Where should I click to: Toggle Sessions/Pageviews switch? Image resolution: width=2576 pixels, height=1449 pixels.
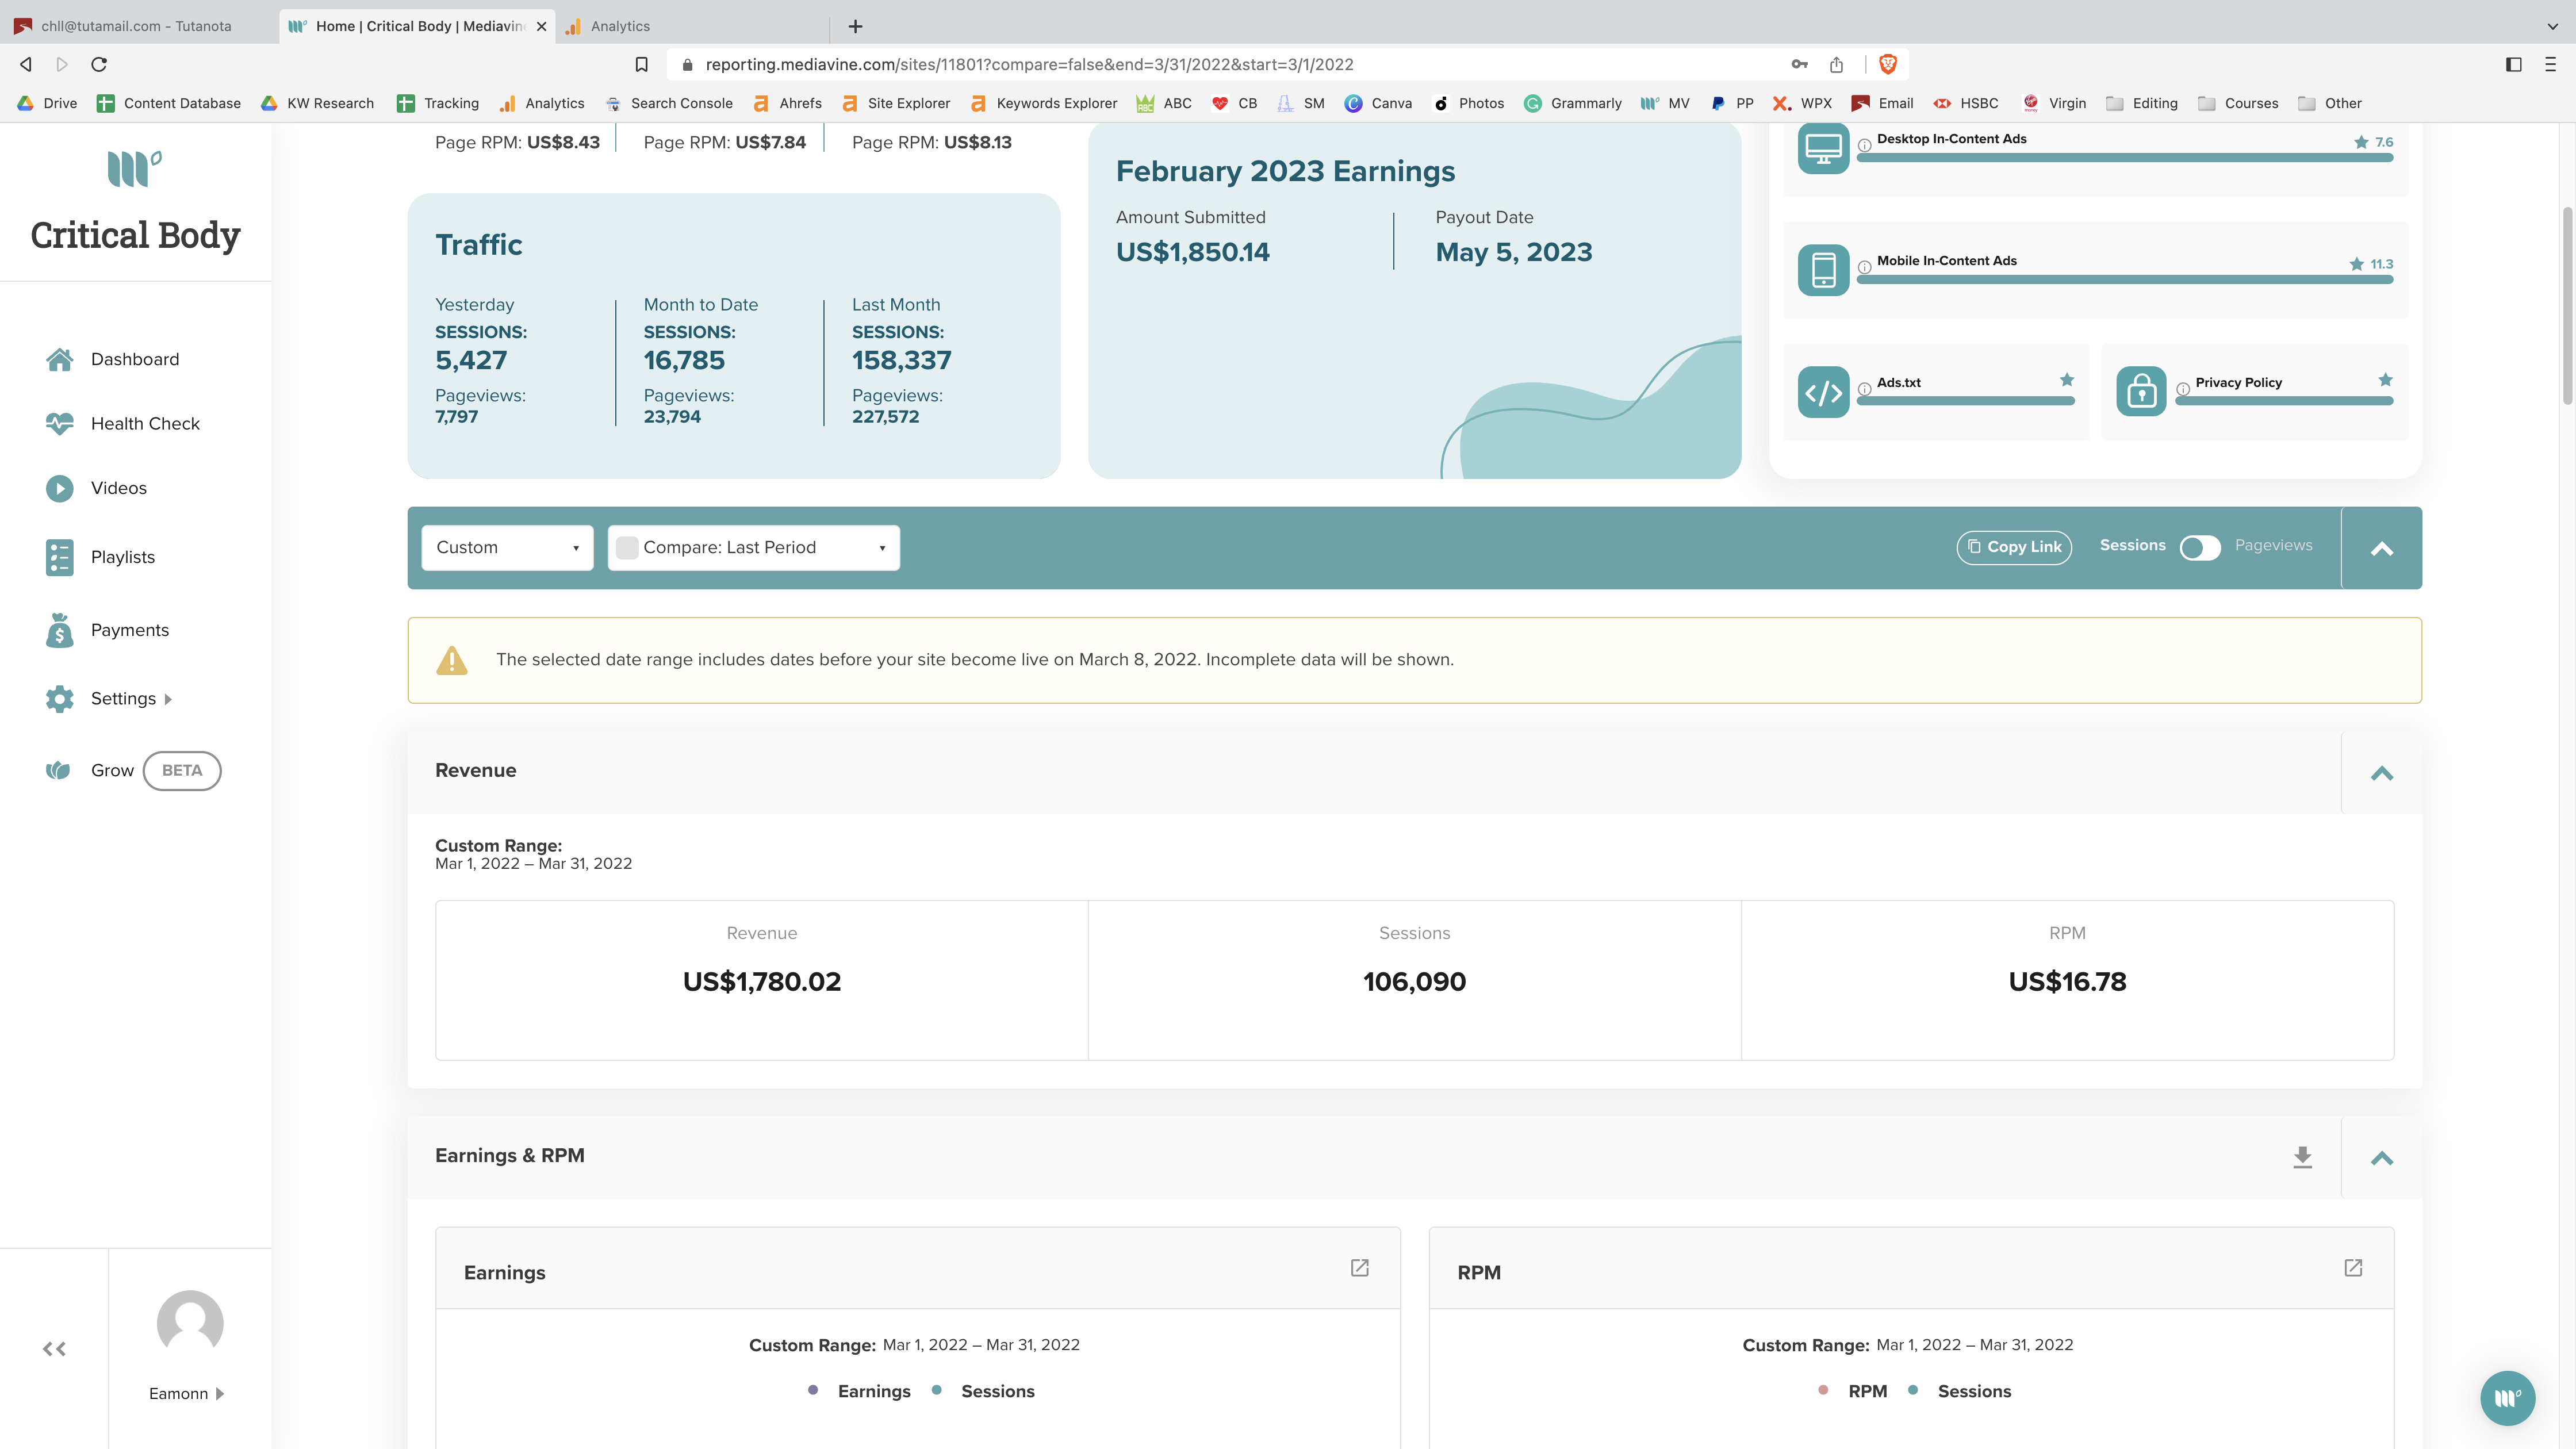point(2200,547)
